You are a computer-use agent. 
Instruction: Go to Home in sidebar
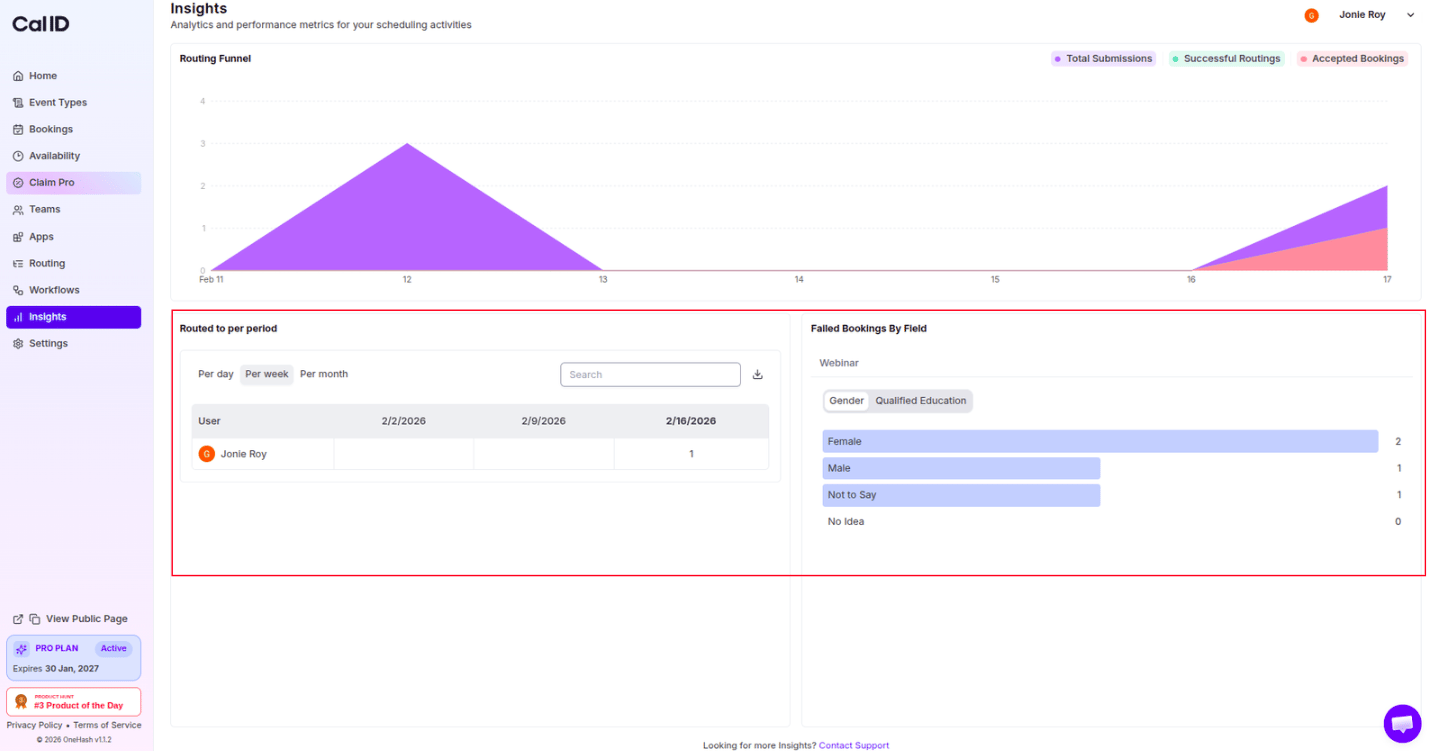point(73,76)
